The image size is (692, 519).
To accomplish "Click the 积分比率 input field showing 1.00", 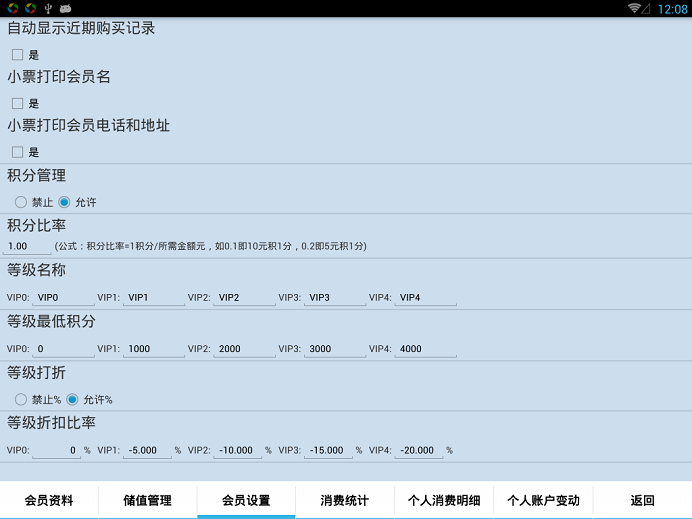I will (27, 246).
